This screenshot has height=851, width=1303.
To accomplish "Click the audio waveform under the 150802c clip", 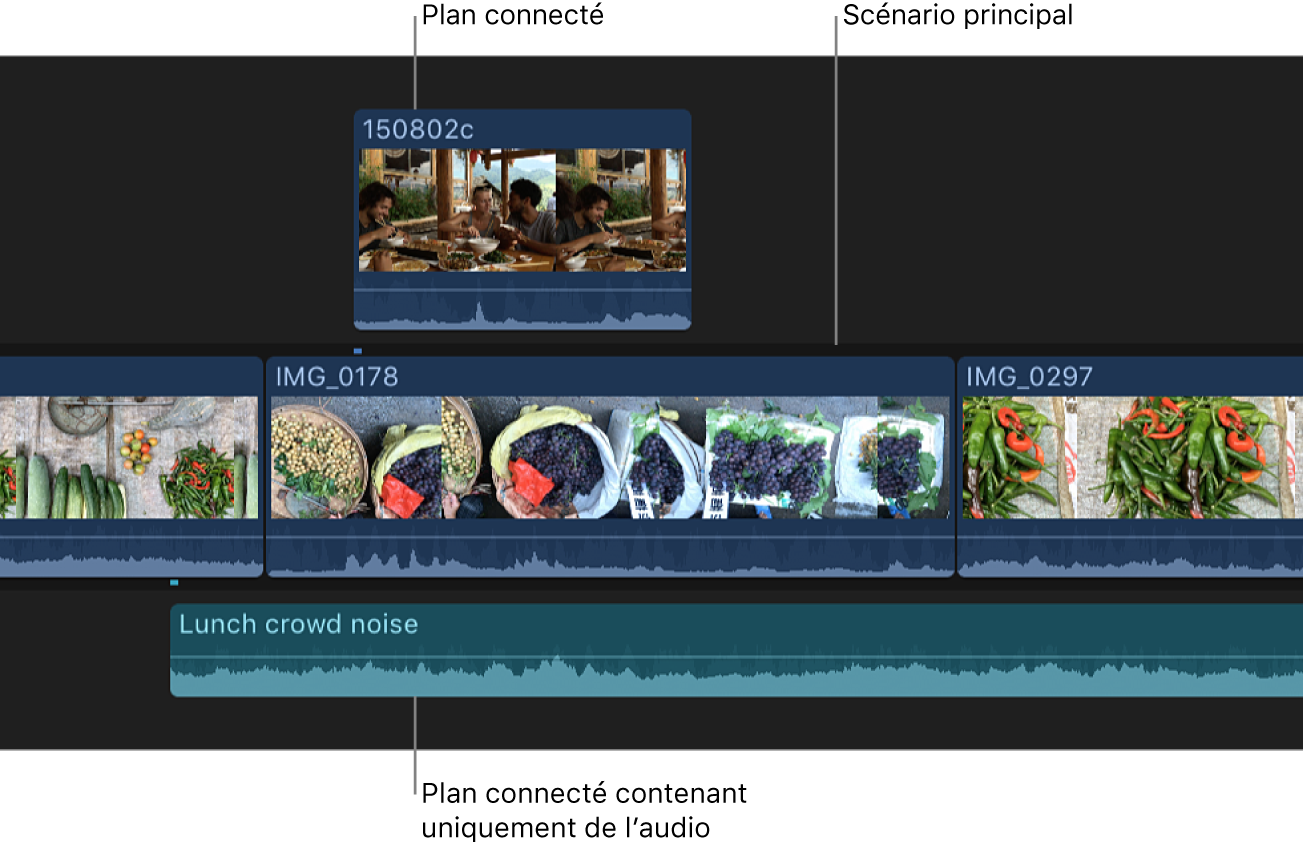I will (520, 310).
